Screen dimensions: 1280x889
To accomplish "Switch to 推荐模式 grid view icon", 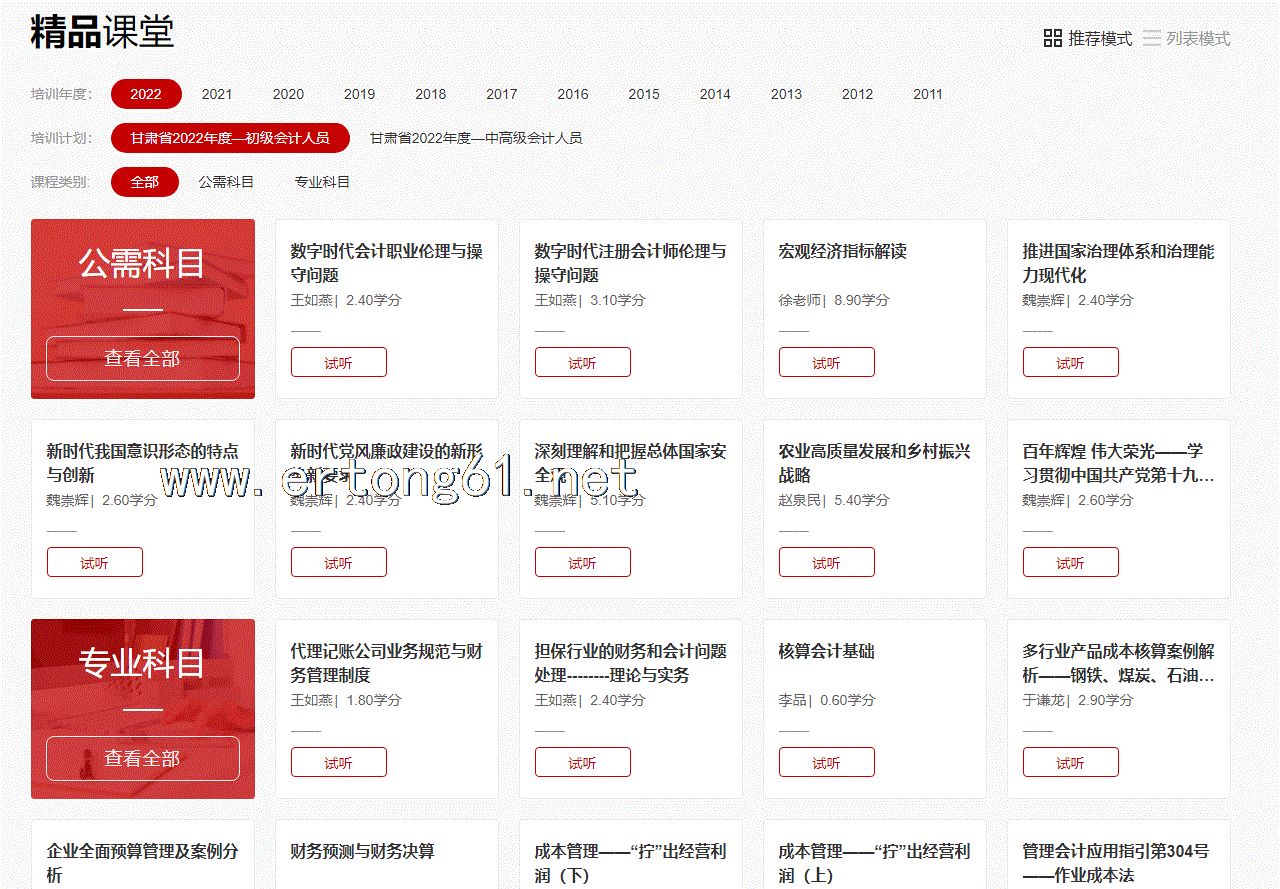I will coord(1053,39).
